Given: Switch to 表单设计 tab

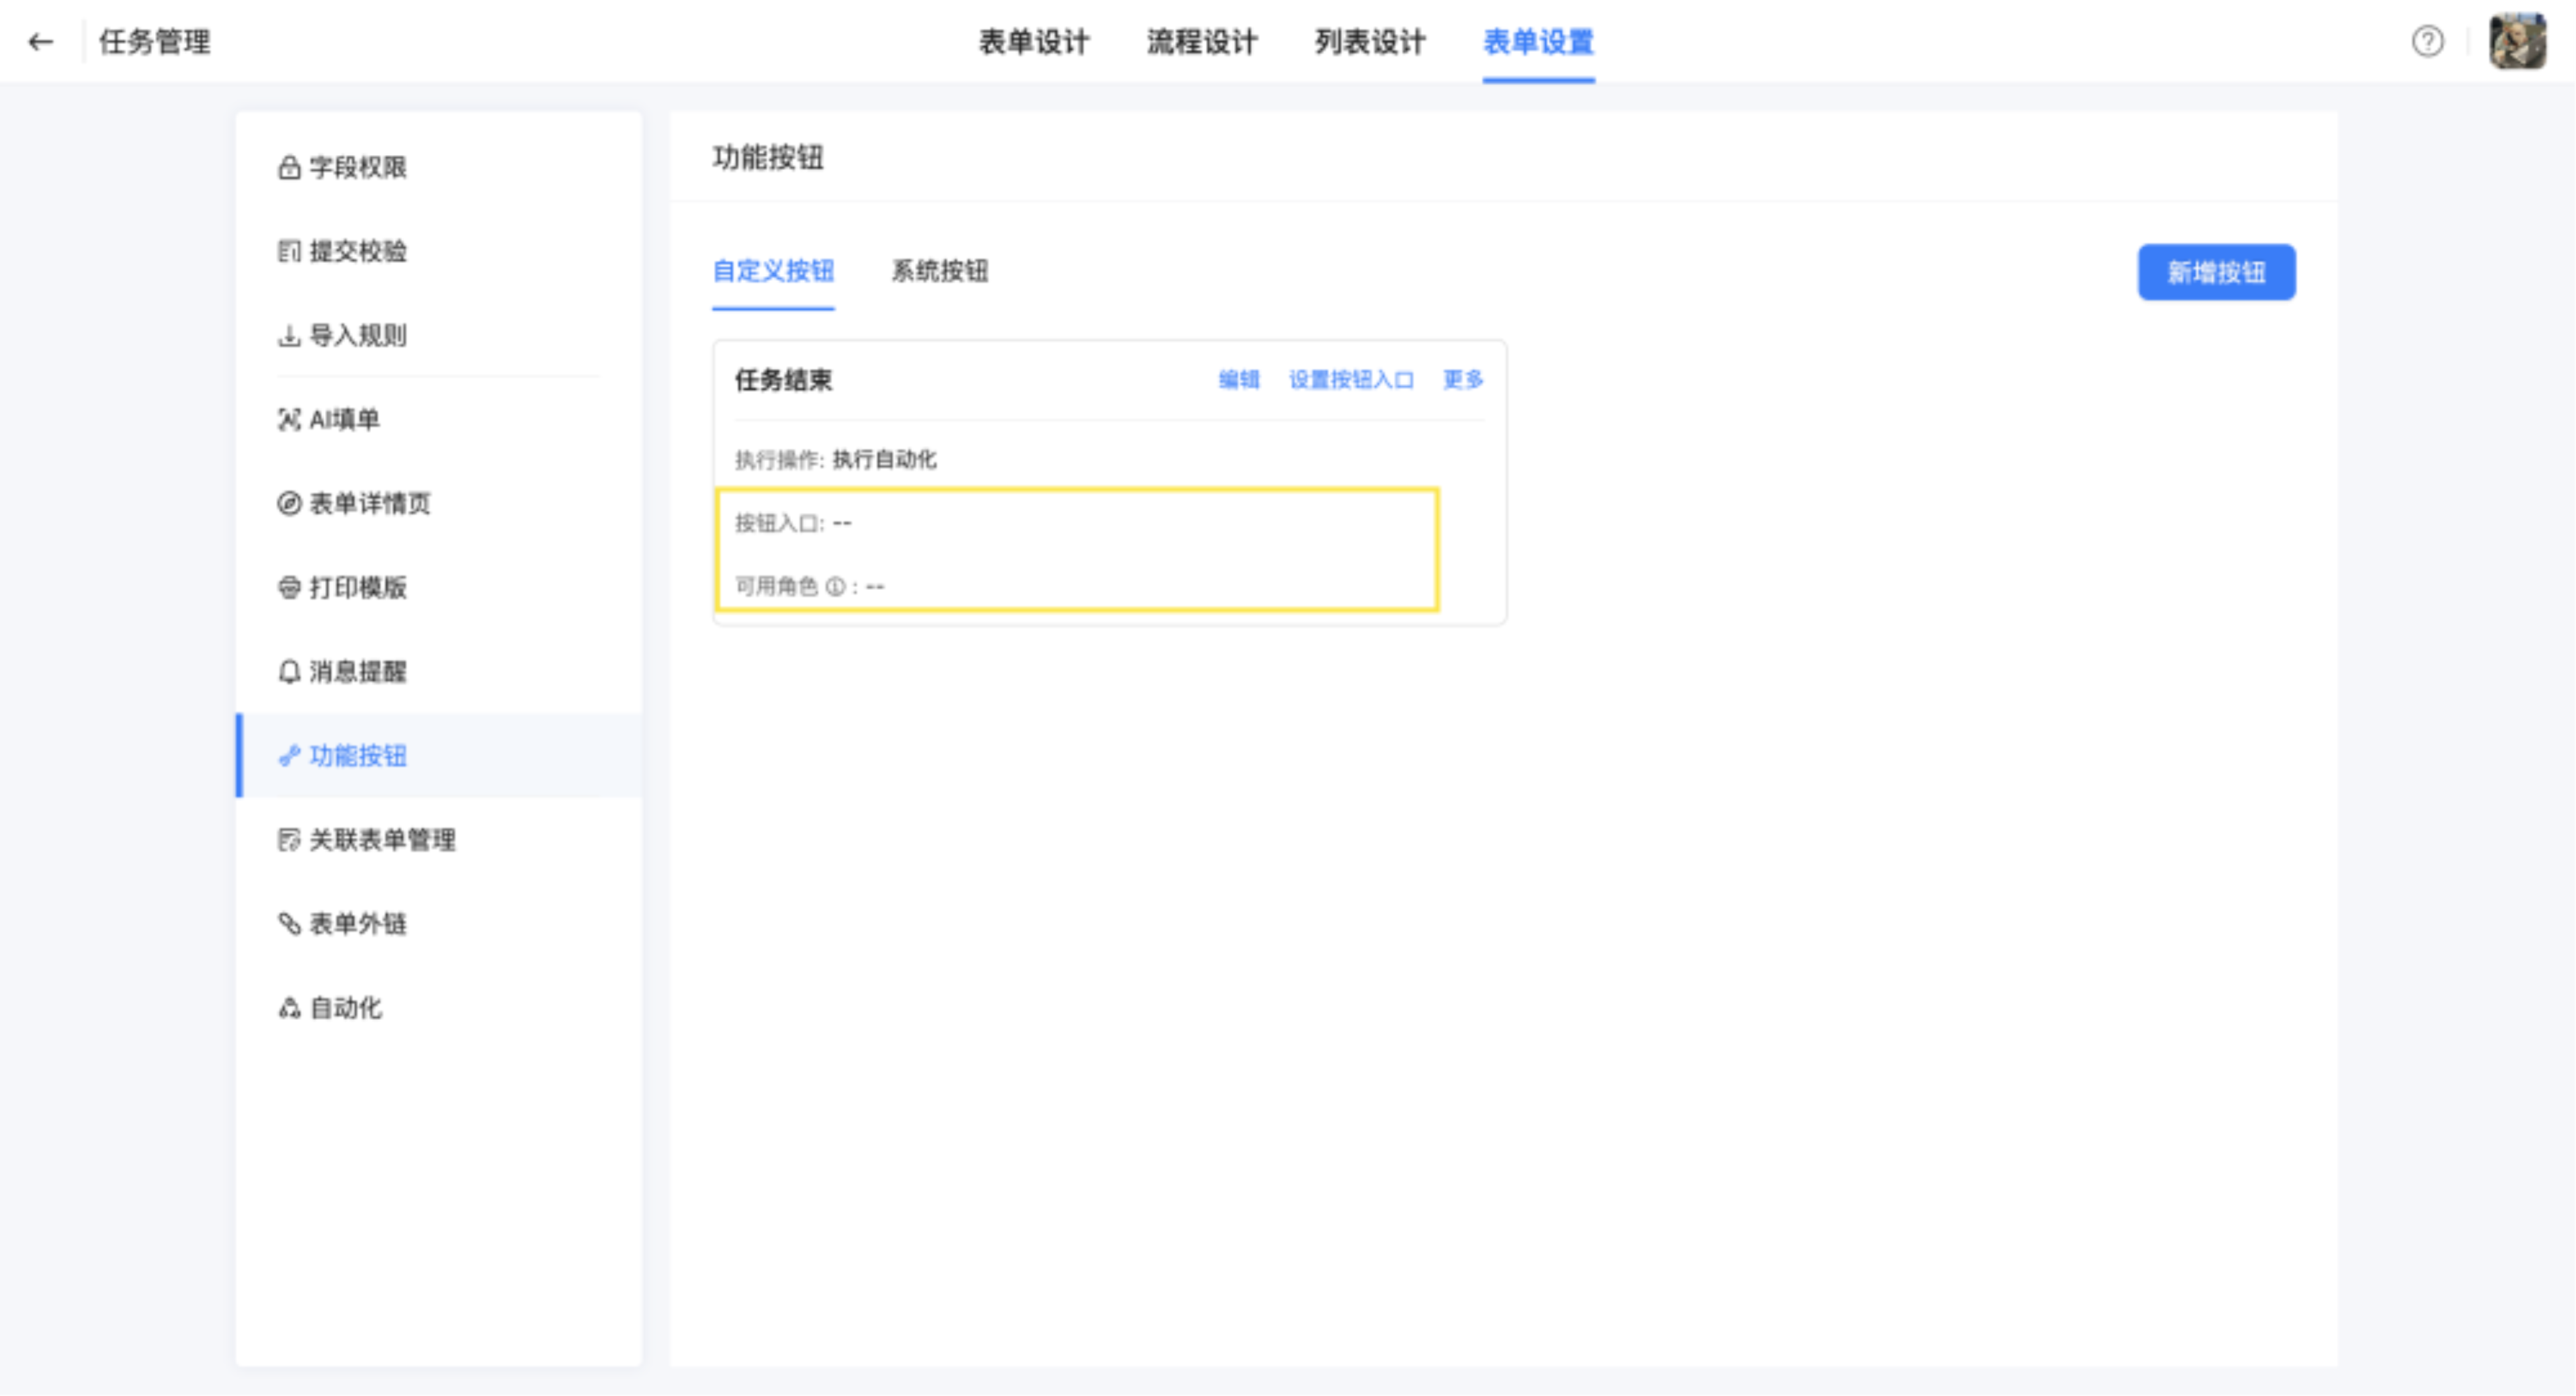Looking at the screenshot, I should pyautogui.click(x=1033, y=42).
